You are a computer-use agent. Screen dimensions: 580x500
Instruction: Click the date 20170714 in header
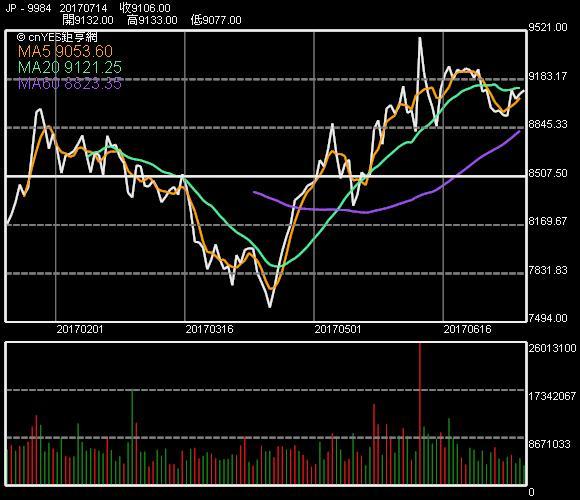(x=83, y=8)
